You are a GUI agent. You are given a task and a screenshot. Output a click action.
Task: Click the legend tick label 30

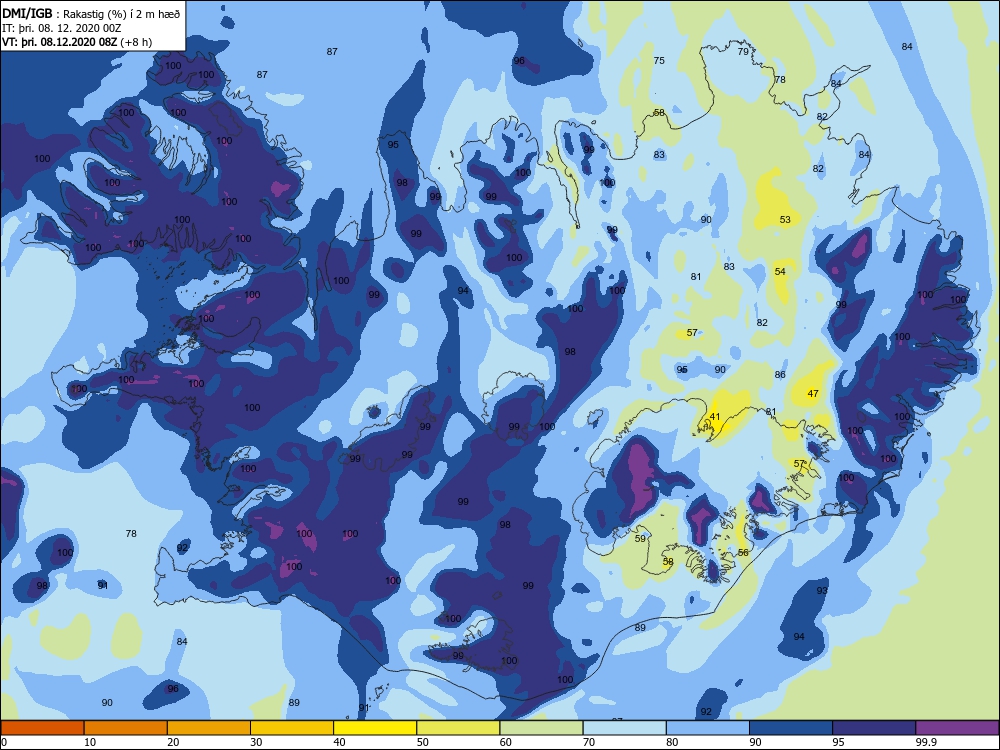pos(256,742)
